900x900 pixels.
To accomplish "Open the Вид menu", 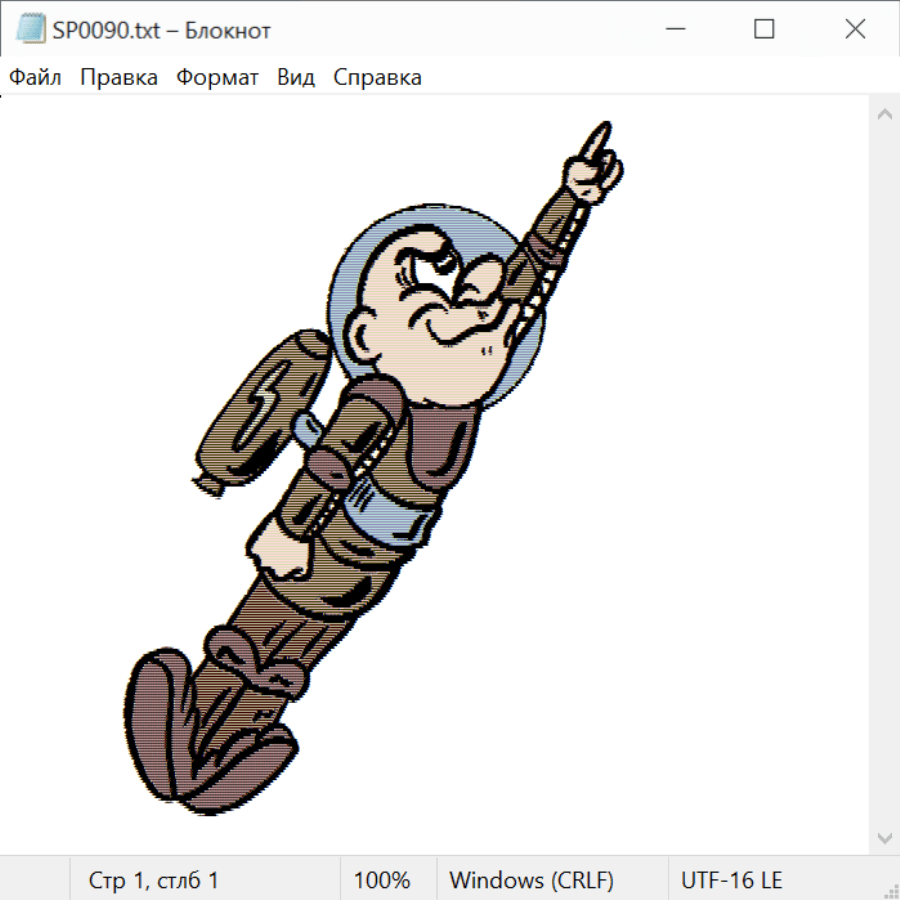I will tap(296, 78).
